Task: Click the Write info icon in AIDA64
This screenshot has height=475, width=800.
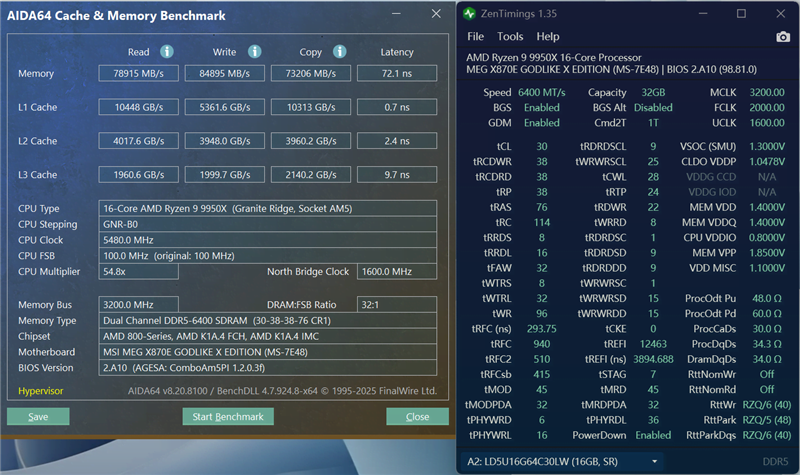Action: coord(255,52)
